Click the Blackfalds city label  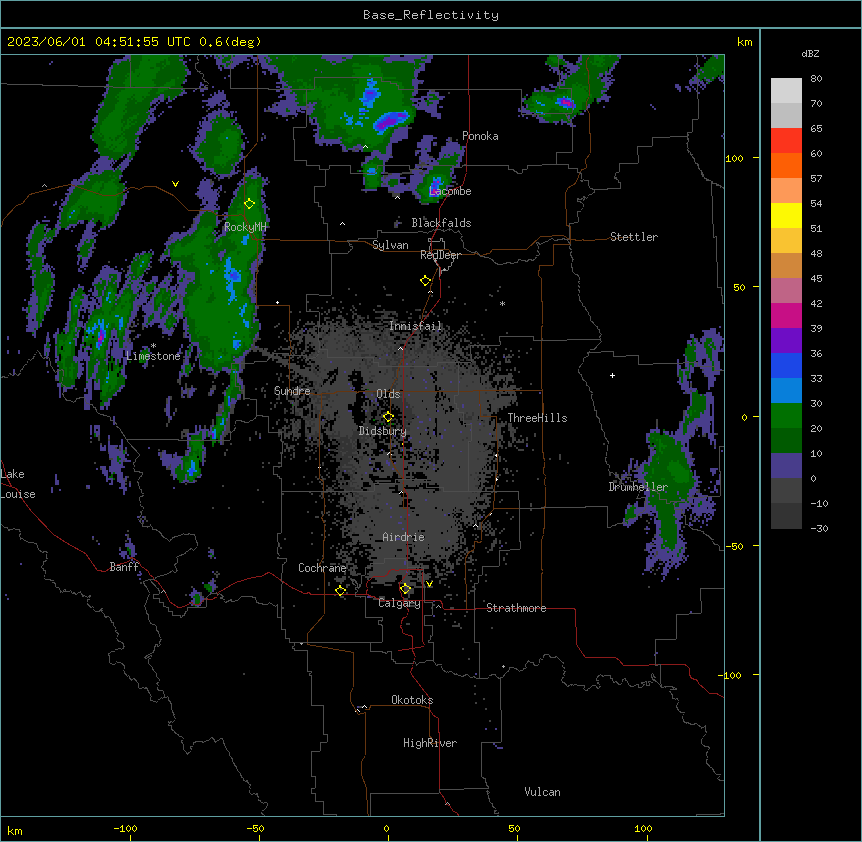(x=441, y=223)
